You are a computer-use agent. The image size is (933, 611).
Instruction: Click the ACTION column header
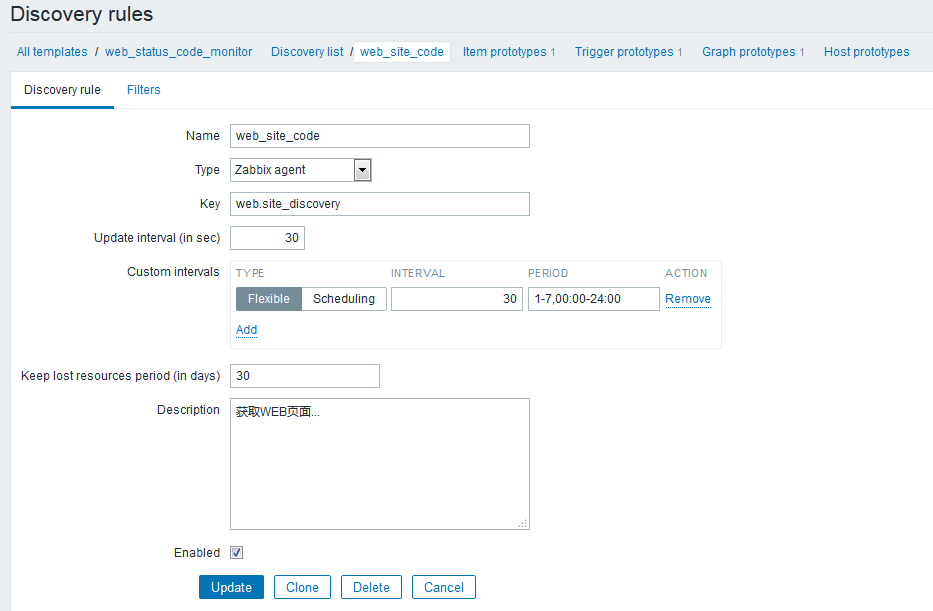pos(686,273)
